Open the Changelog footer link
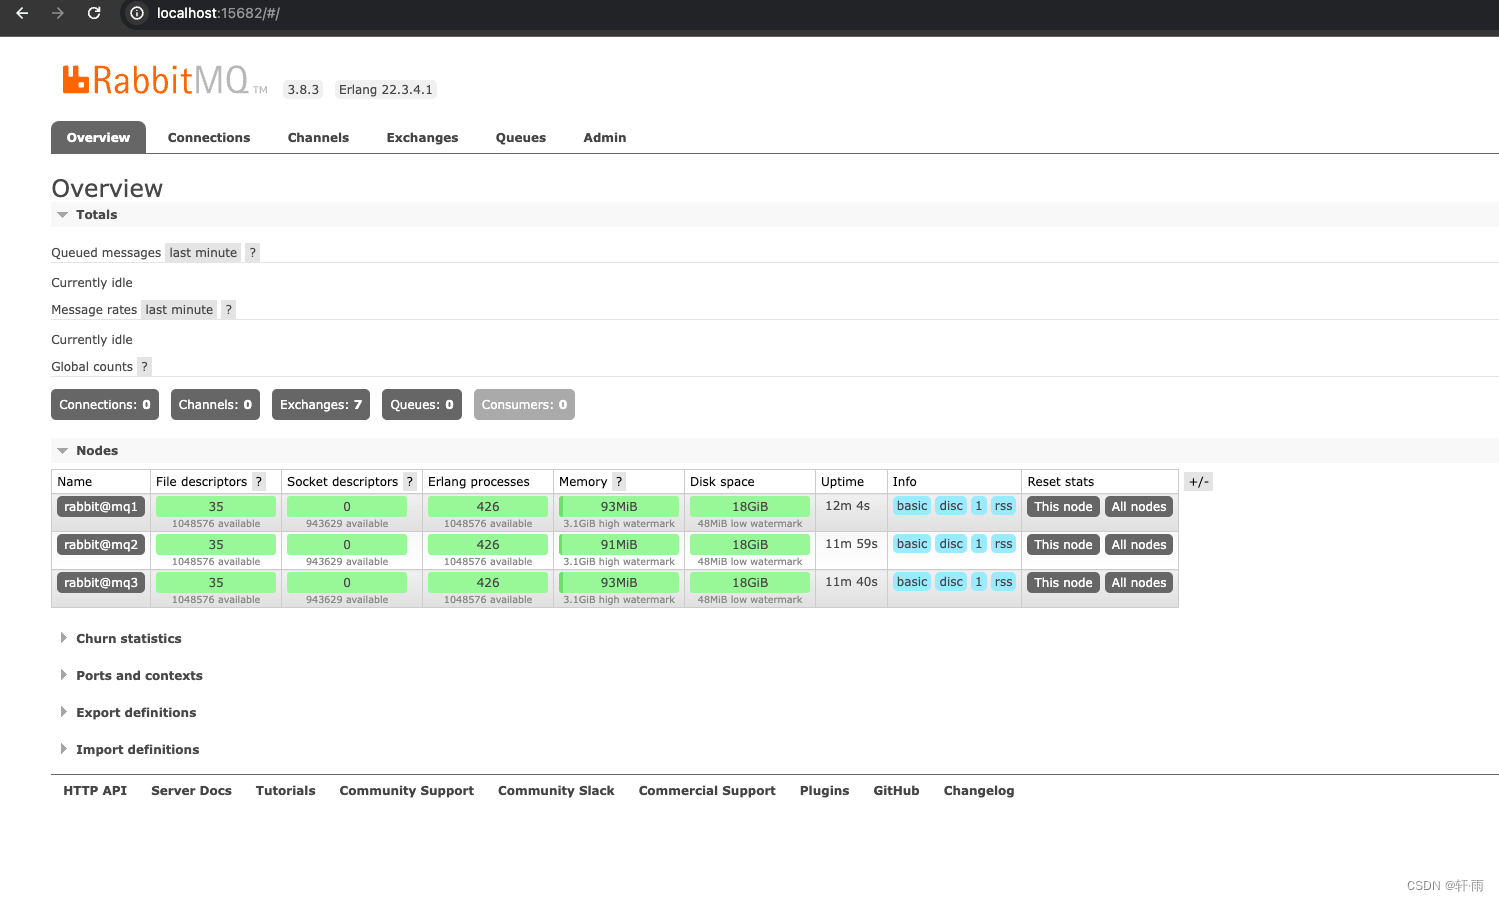Image resolution: width=1499 pixels, height=901 pixels. click(x=979, y=791)
